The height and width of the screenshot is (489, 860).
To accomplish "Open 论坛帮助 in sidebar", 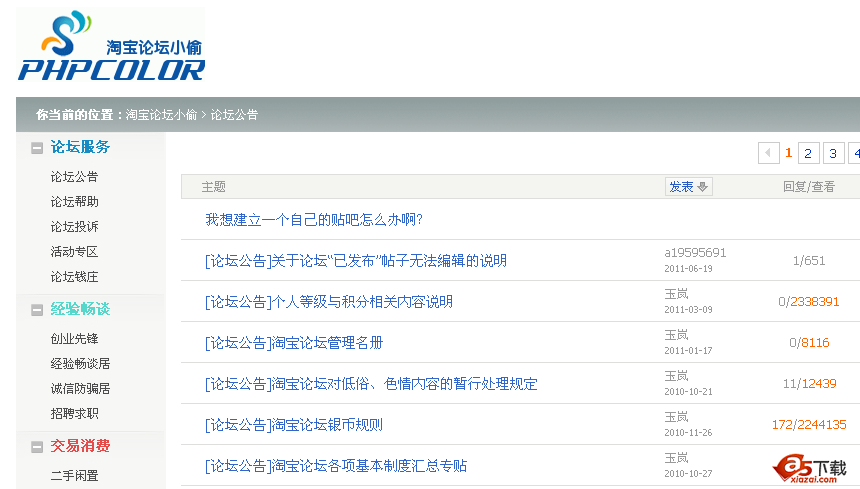I will point(74,202).
